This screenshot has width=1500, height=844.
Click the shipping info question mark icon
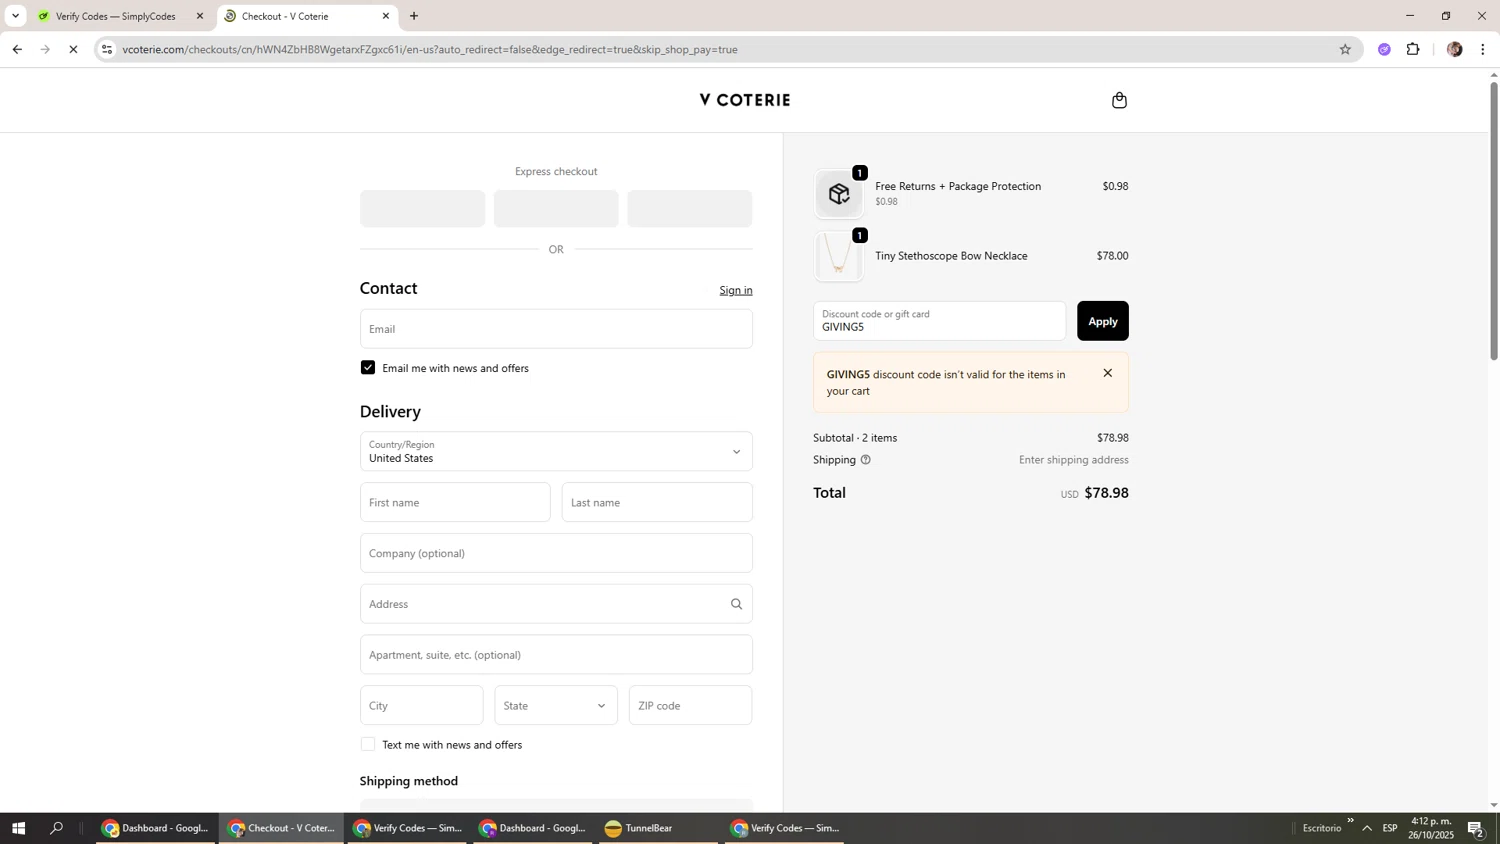coord(865,460)
